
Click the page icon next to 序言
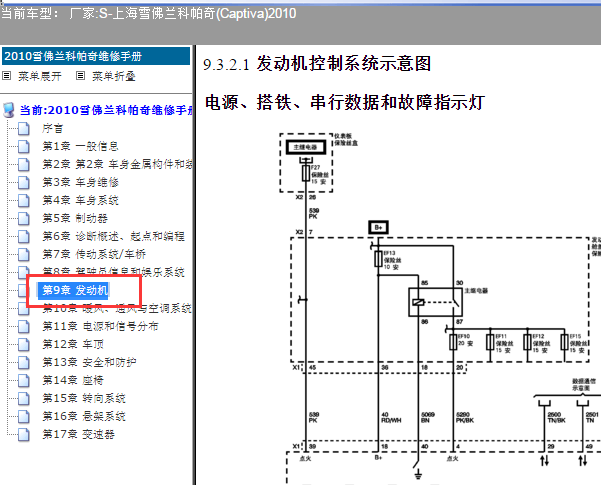24,128
